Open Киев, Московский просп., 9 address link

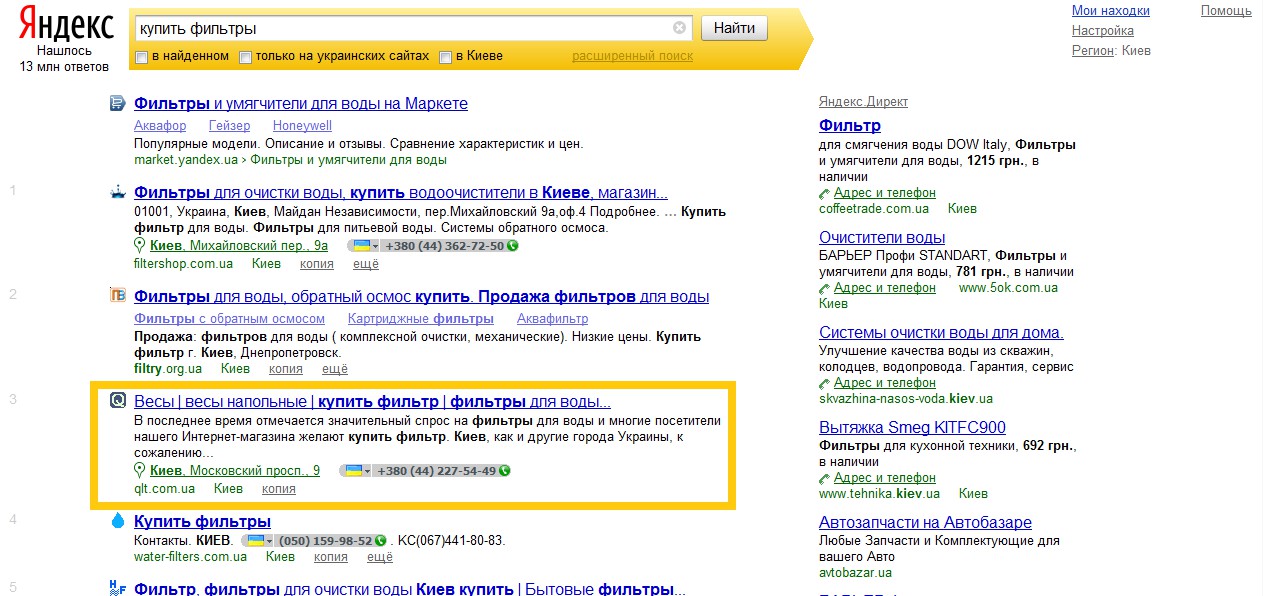coord(235,471)
